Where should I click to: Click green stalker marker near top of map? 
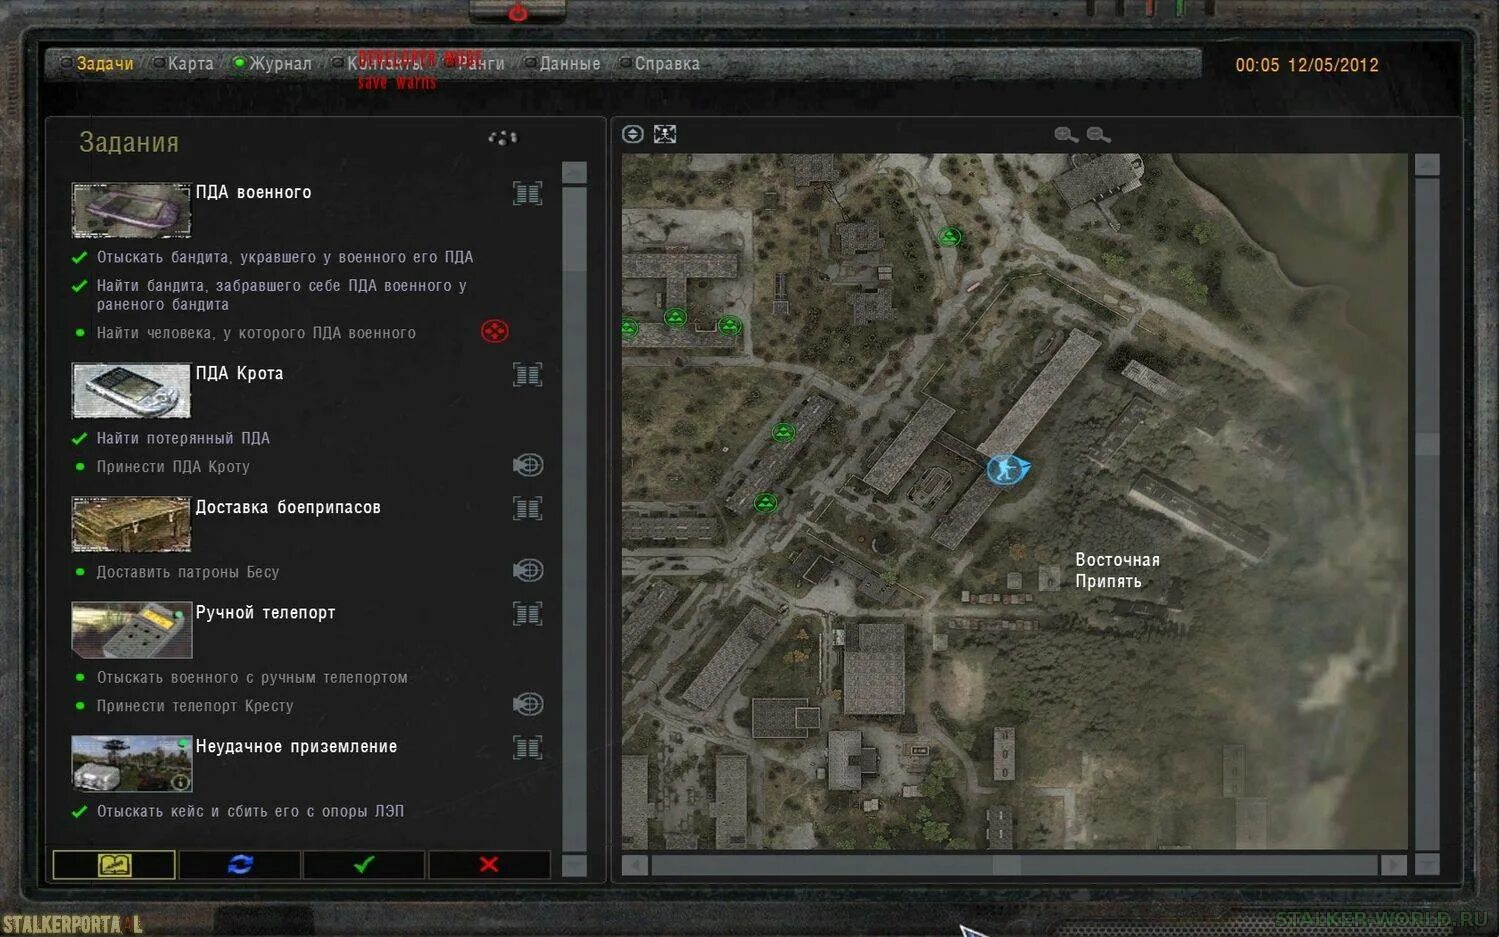(950, 237)
